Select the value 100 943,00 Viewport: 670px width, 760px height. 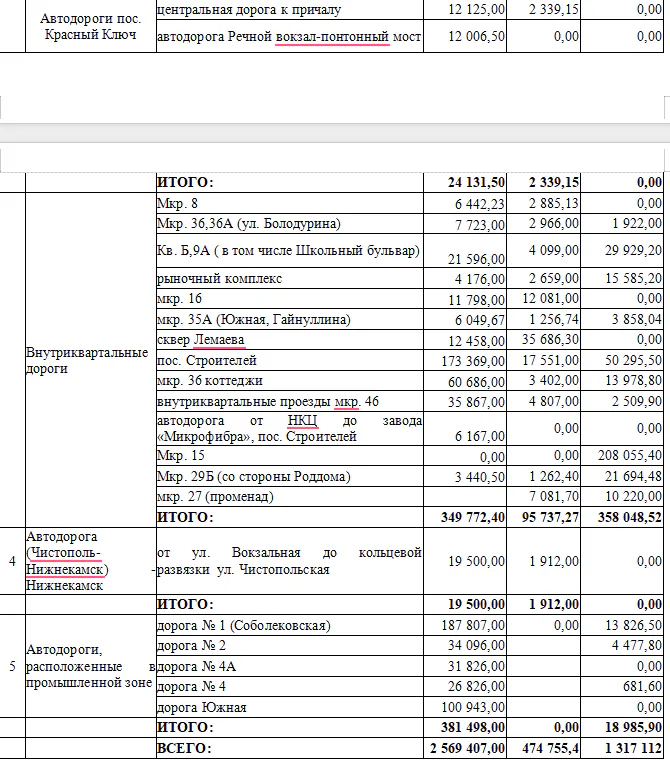(x=473, y=708)
